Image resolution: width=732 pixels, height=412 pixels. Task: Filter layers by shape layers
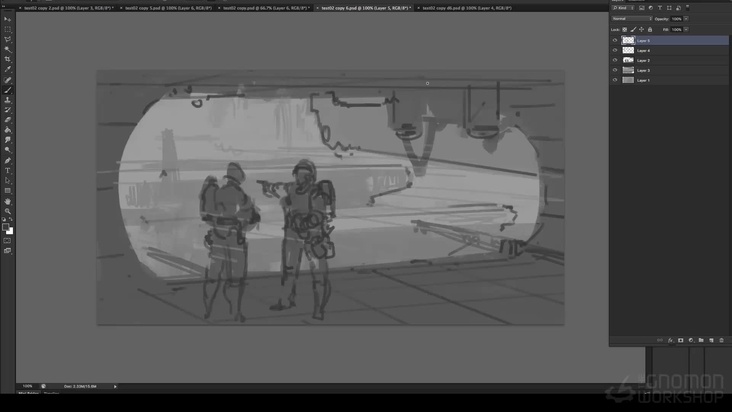point(669,8)
